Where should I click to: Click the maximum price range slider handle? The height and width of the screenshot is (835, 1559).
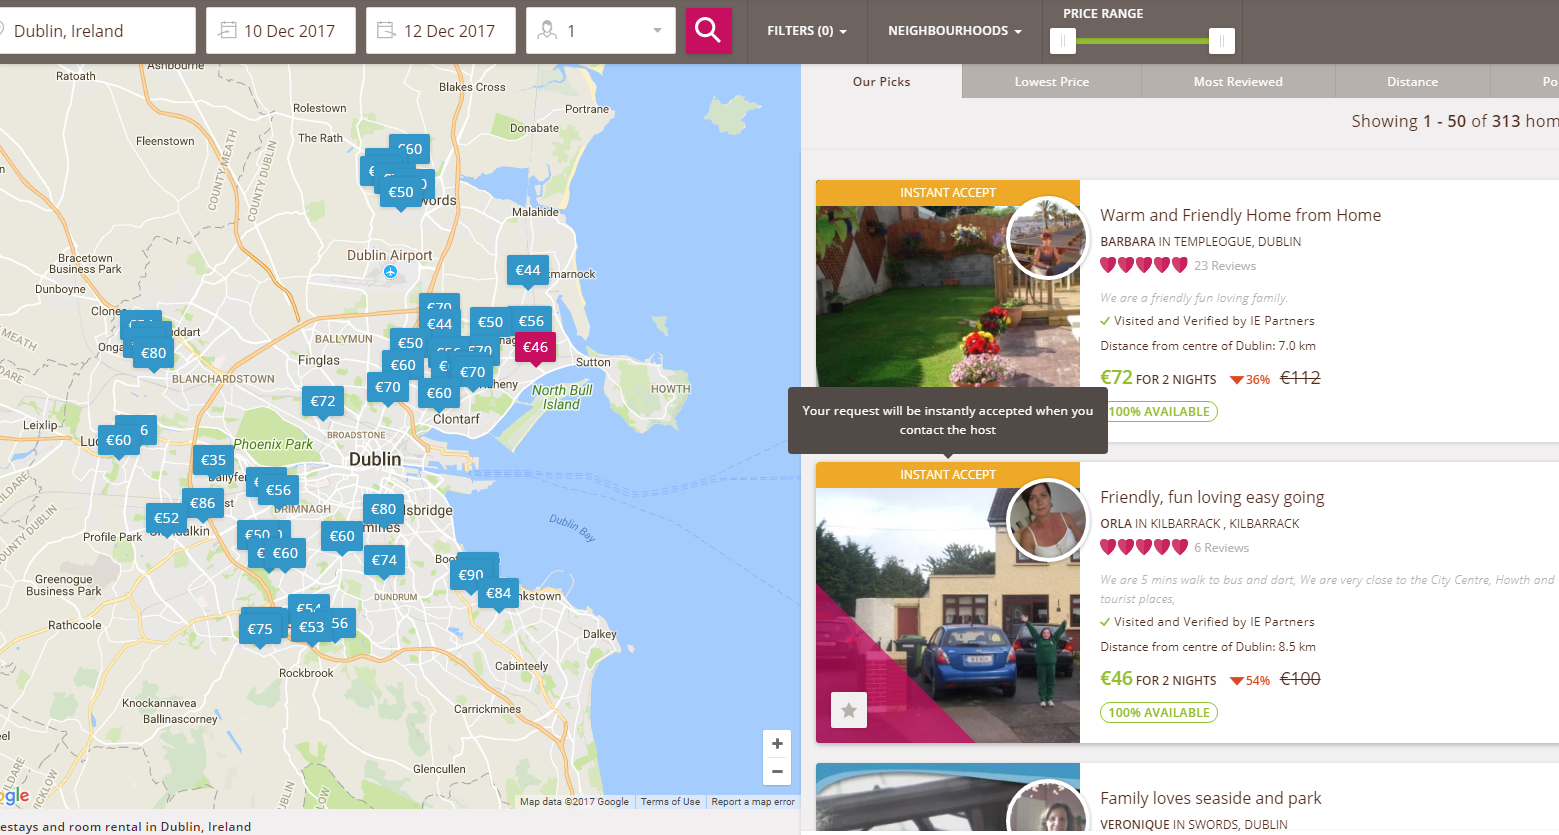tap(1221, 41)
